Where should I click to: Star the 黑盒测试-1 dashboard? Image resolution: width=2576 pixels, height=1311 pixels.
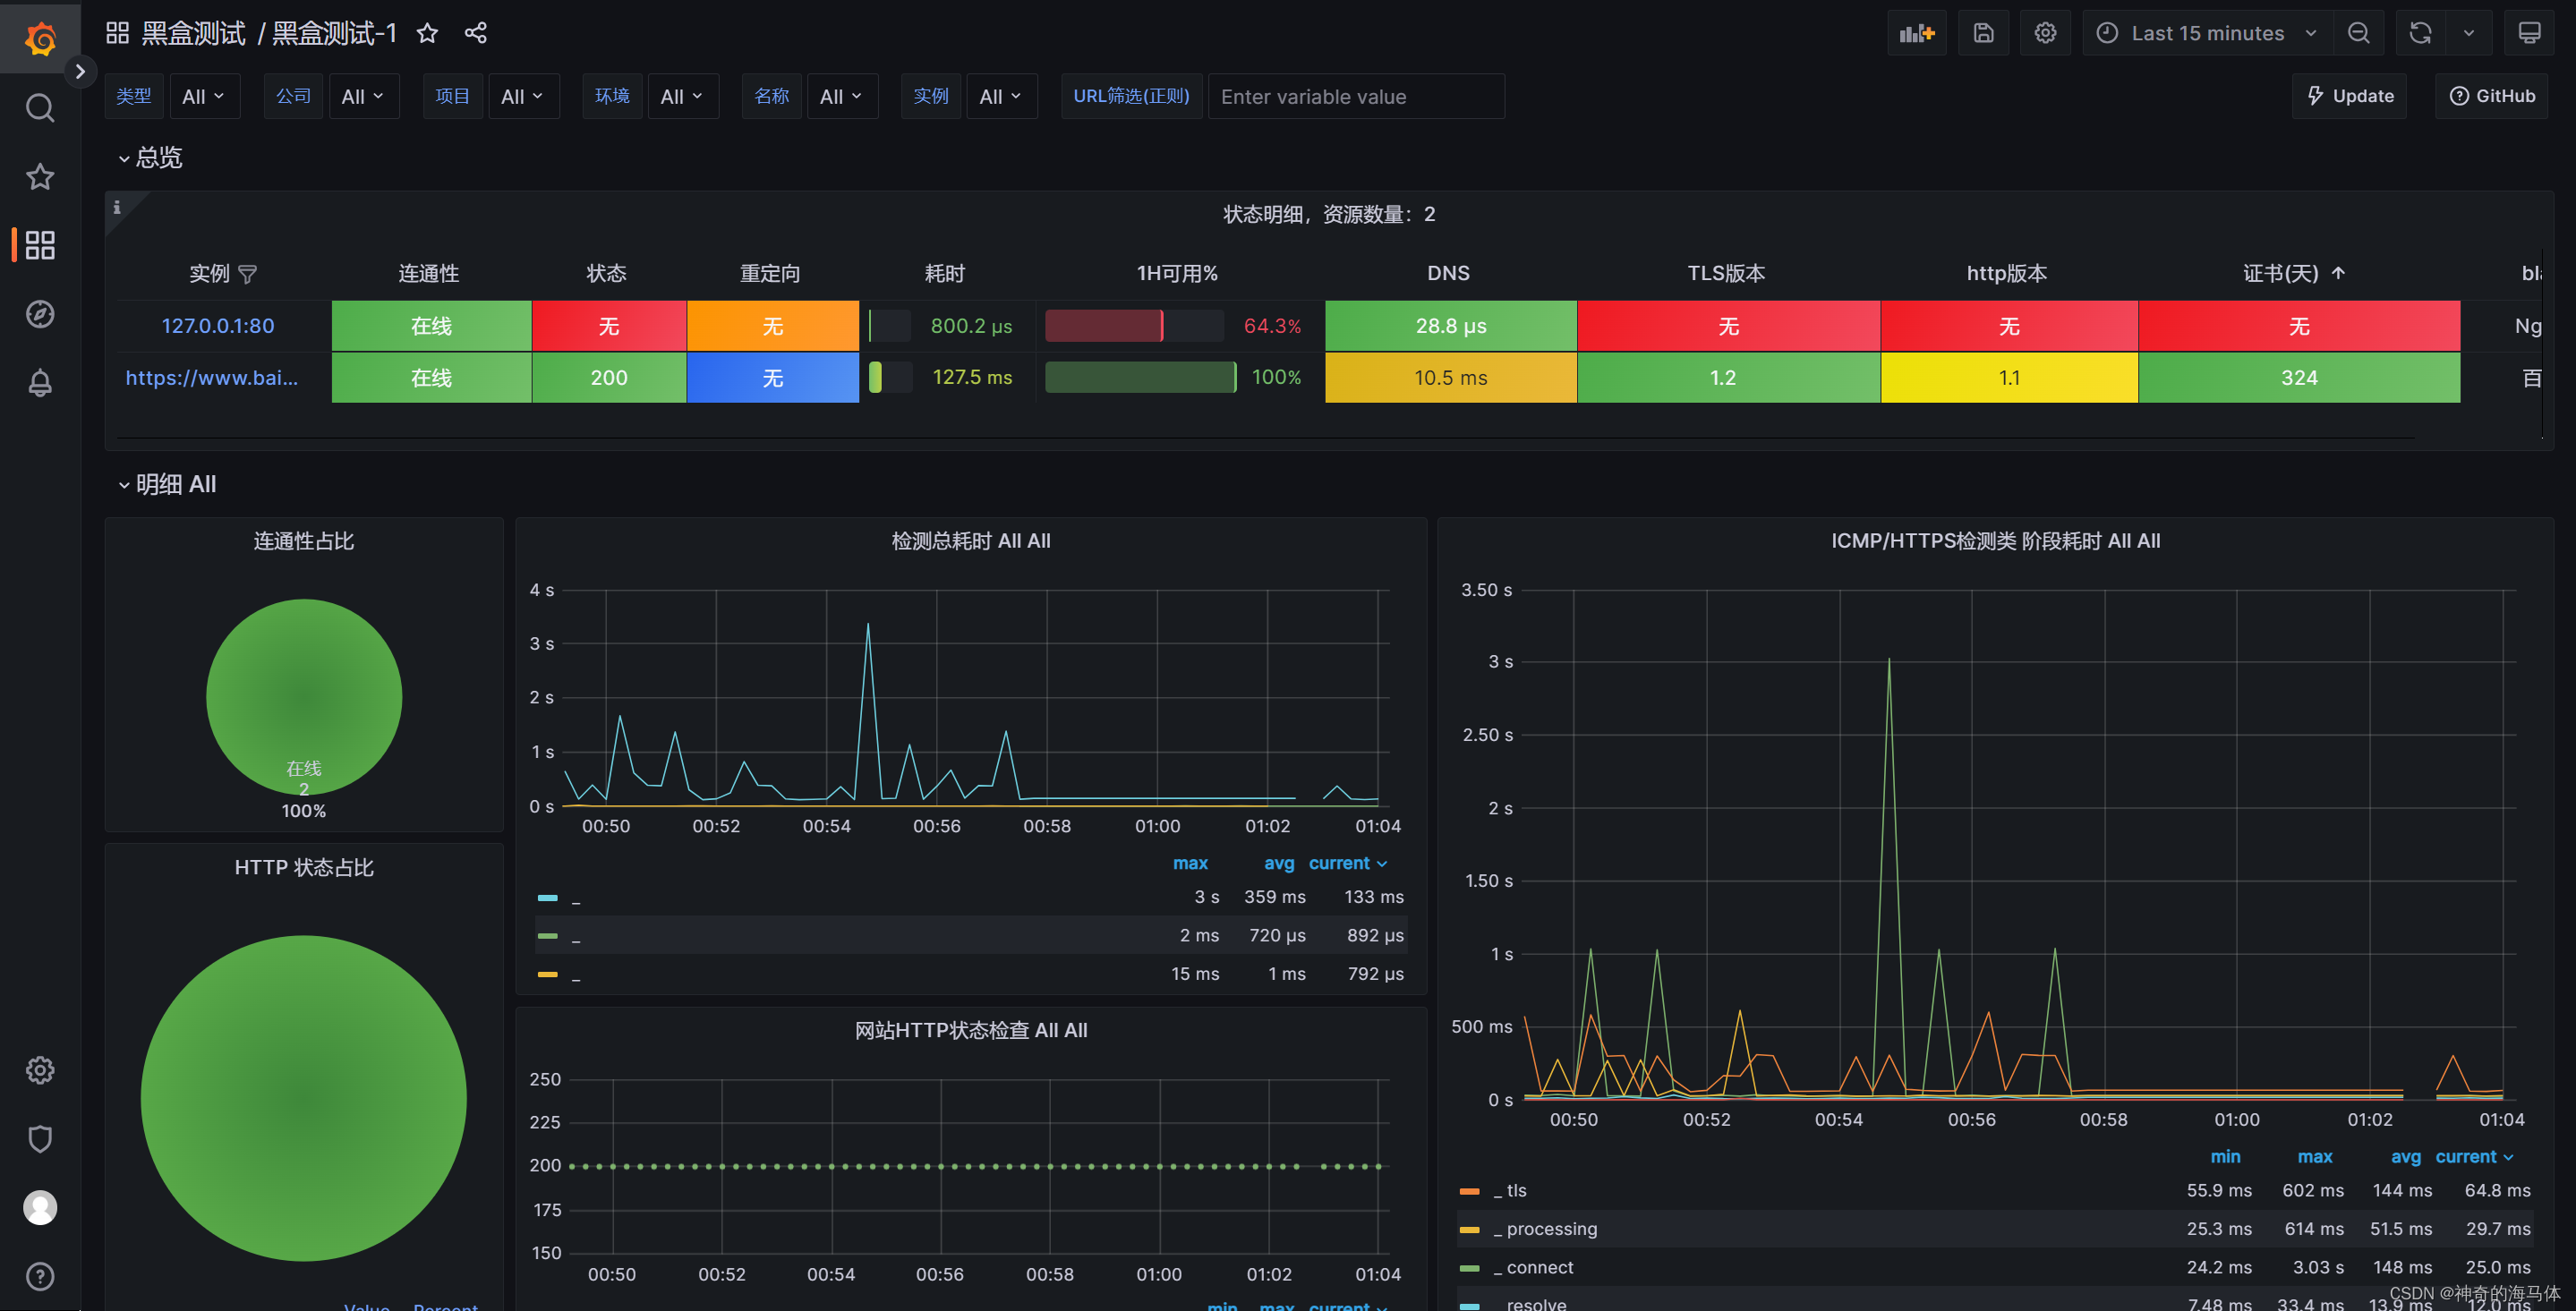pos(427,33)
